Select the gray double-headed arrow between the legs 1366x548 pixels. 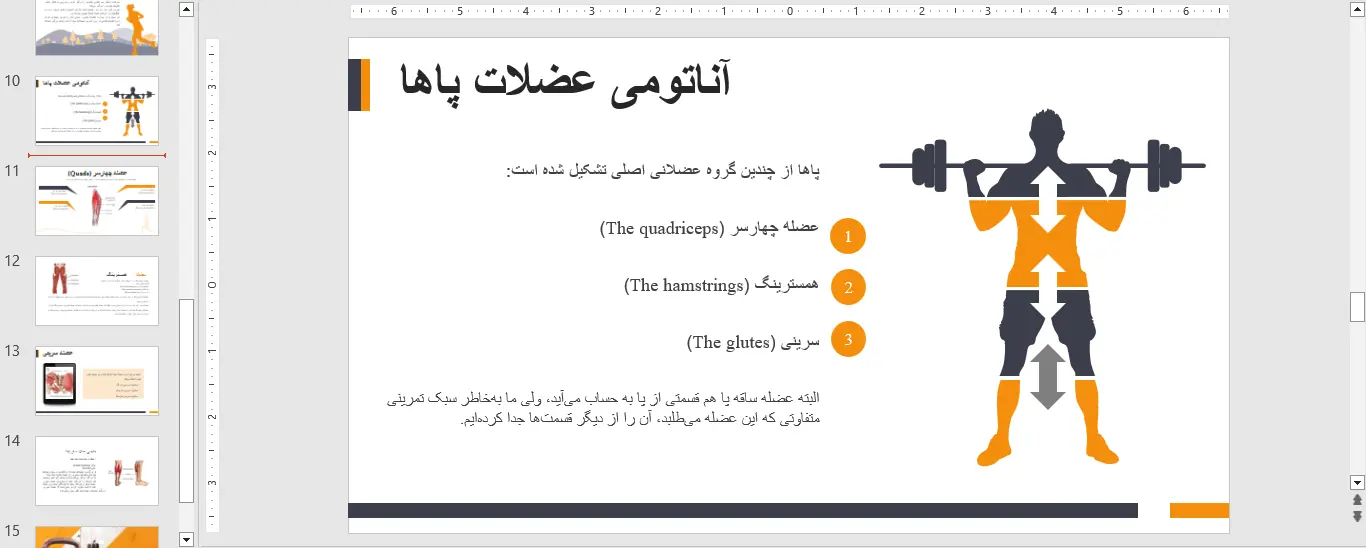pos(1047,377)
